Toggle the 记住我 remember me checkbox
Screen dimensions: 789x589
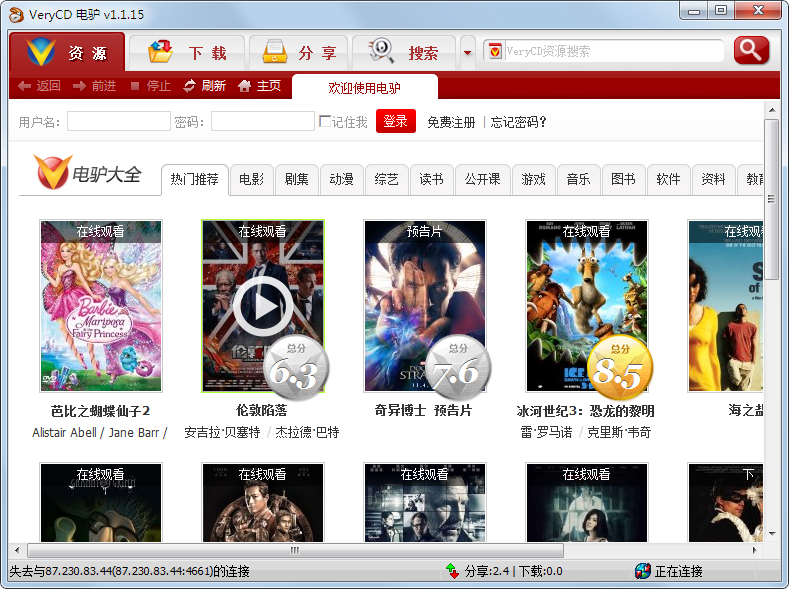pyautogui.click(x=325, y=121)
